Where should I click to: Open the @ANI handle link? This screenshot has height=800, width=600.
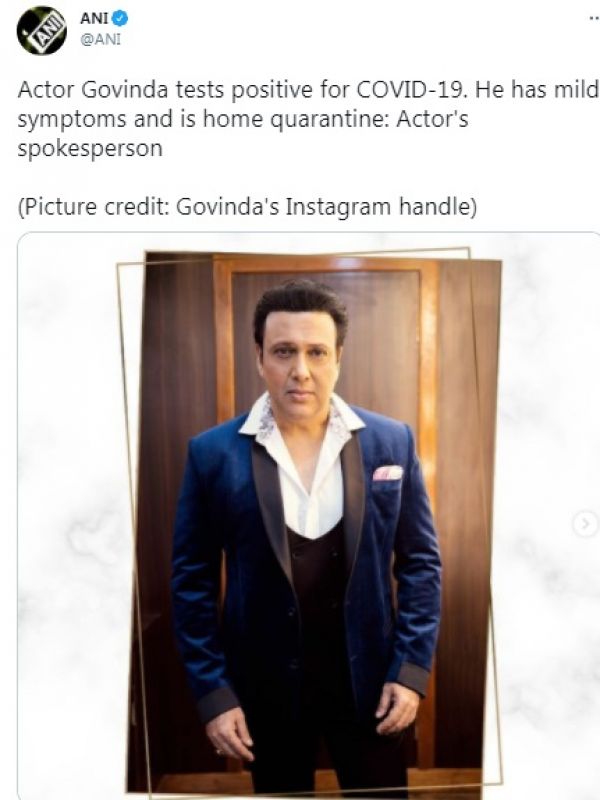point(101,40)
